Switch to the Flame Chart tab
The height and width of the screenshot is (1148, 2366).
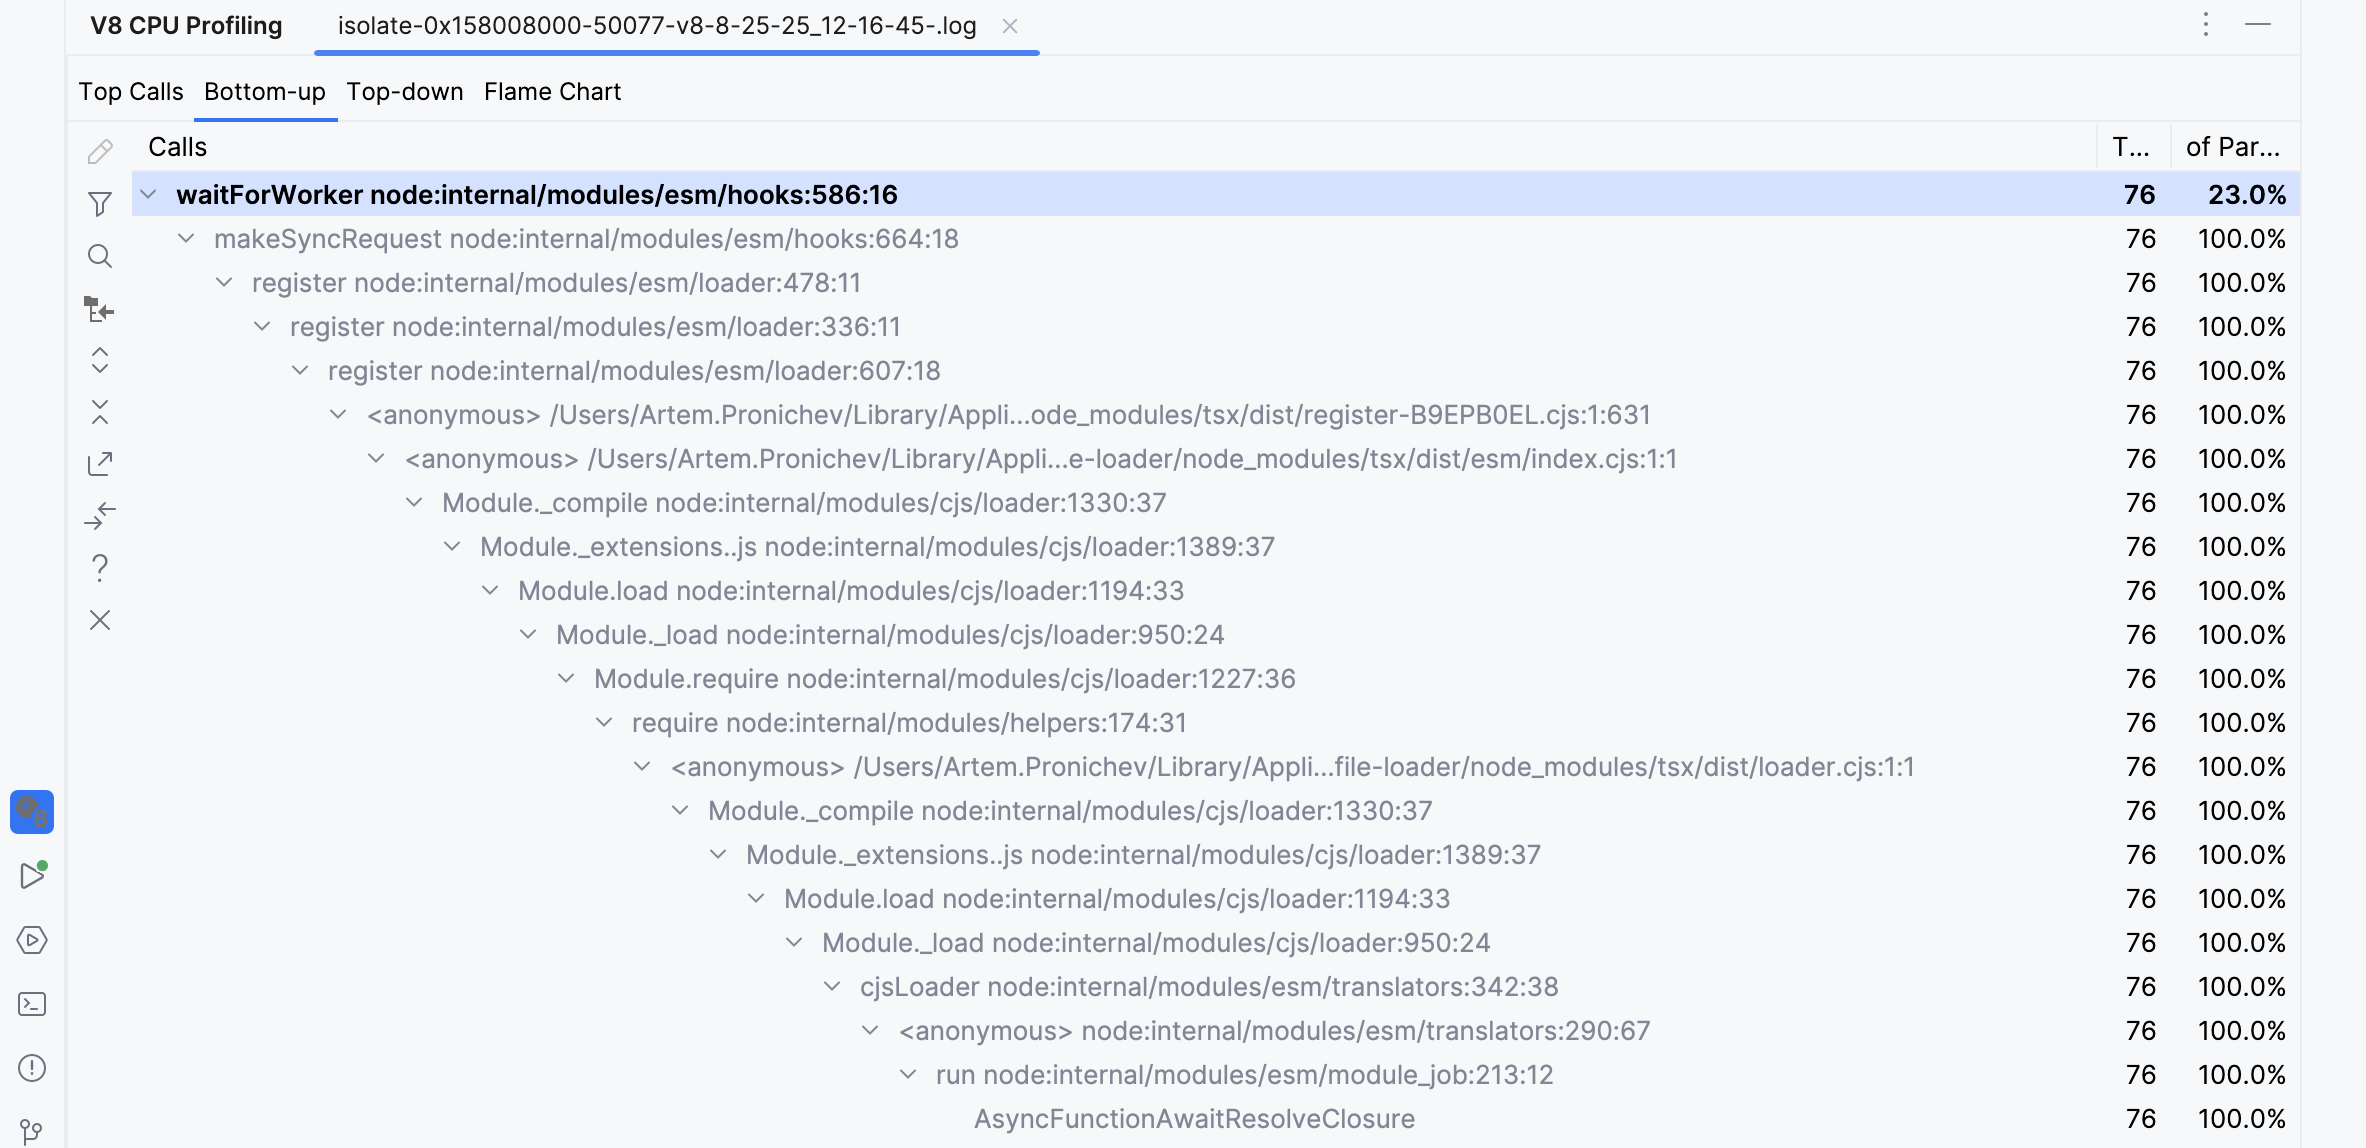coord(551,91)
